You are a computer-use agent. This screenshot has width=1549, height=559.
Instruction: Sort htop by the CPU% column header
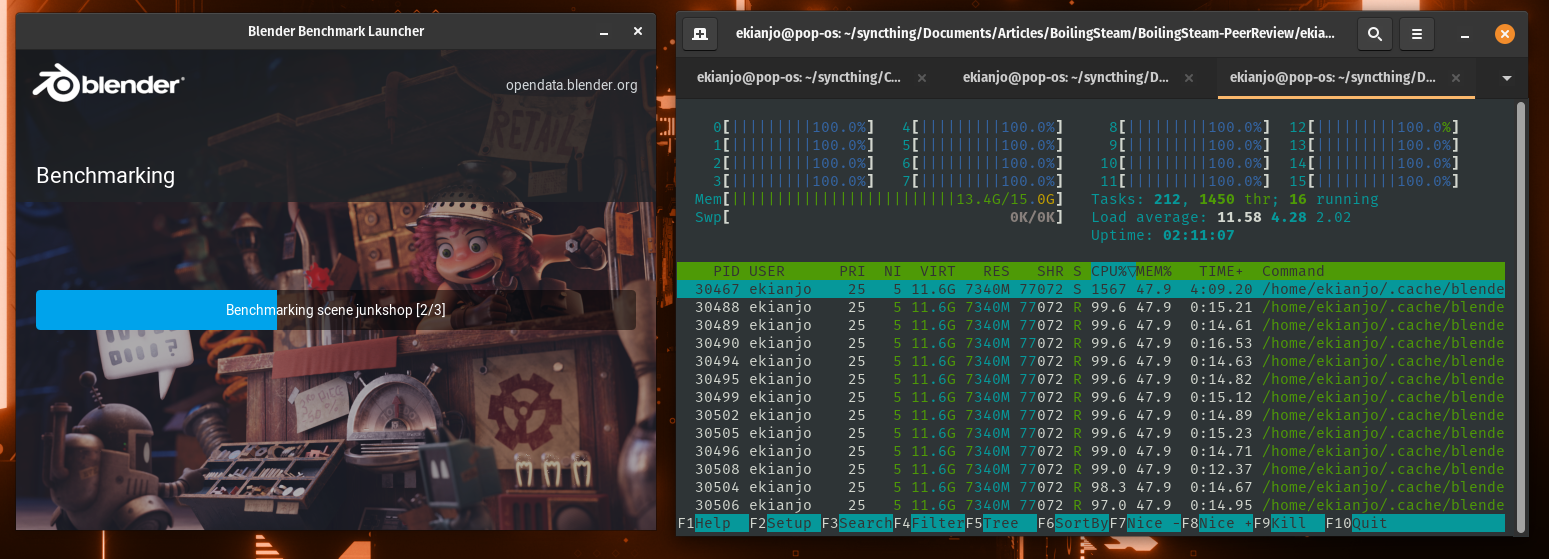coord(1113,271)
